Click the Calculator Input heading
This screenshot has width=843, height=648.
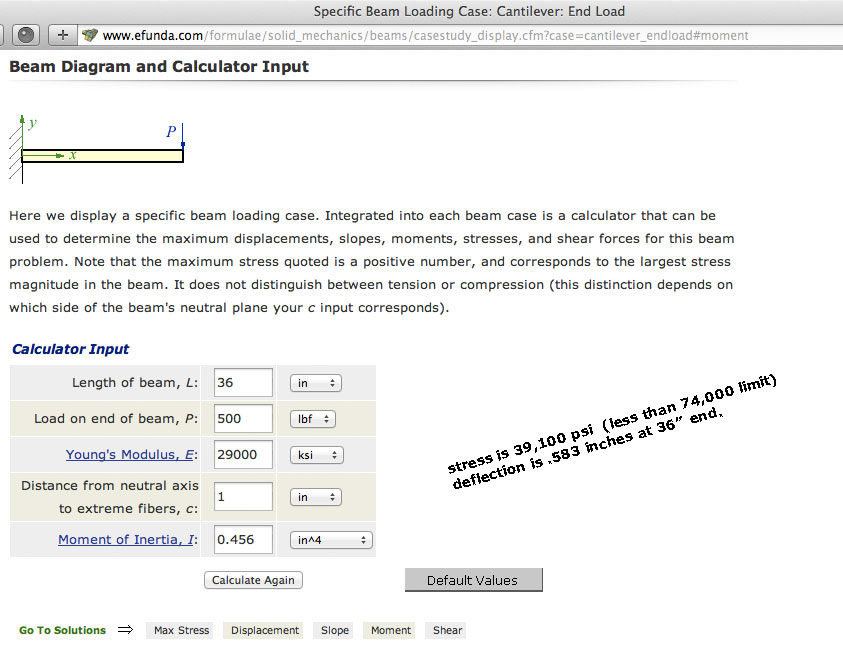point(70,349)
